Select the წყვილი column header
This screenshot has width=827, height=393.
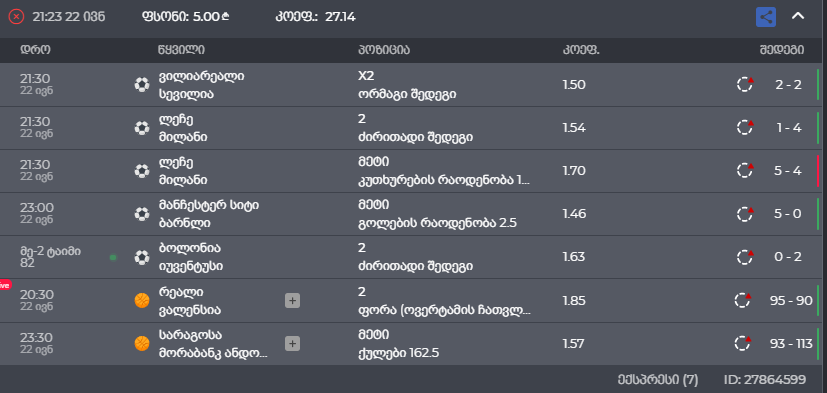(181, 50)
